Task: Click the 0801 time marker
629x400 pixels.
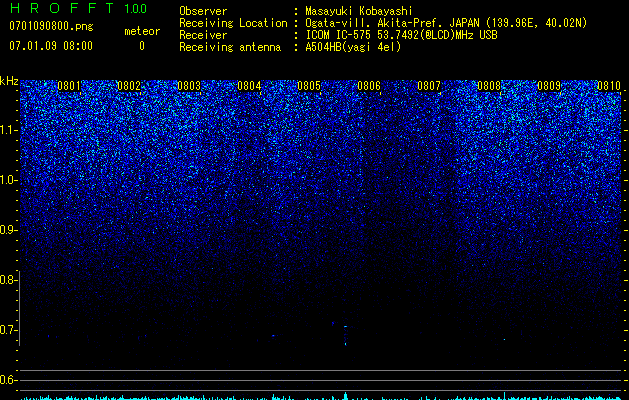Action: pyautogui.click(x=69, y=86)
